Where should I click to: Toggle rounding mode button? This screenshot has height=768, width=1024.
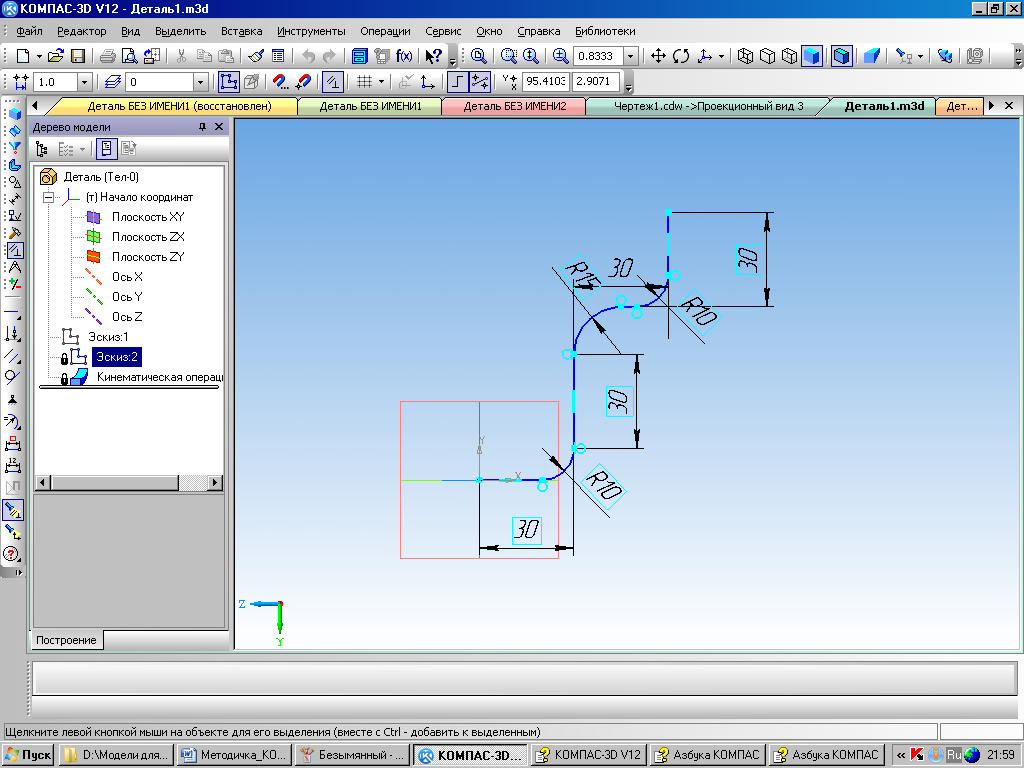pos(480,82)
